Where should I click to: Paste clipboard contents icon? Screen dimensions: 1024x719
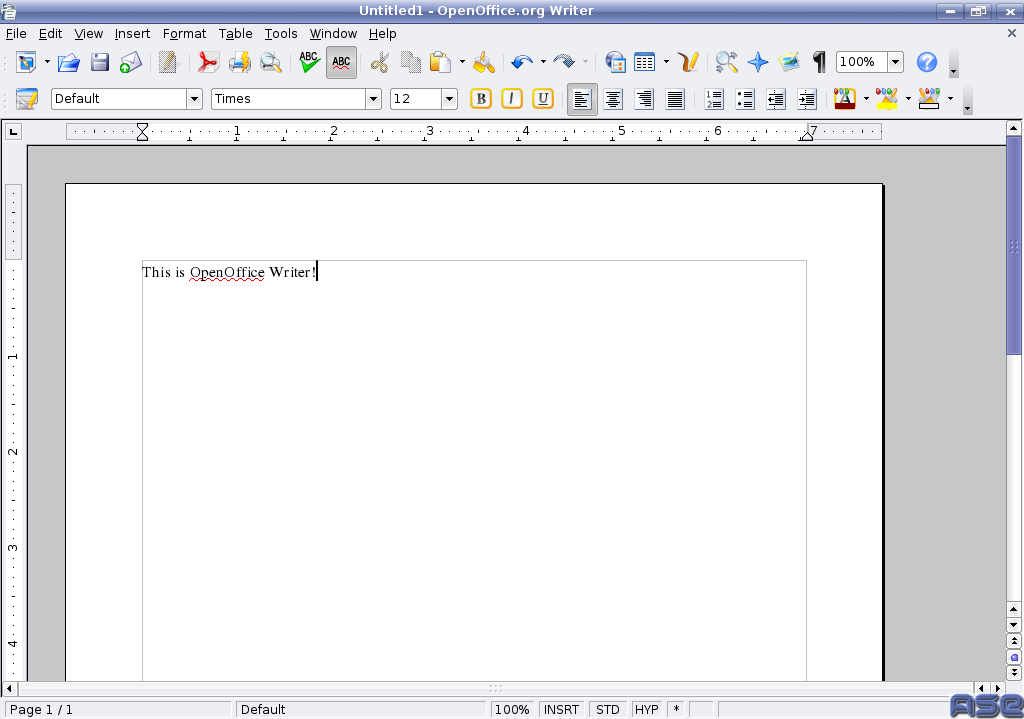[441, 62]
